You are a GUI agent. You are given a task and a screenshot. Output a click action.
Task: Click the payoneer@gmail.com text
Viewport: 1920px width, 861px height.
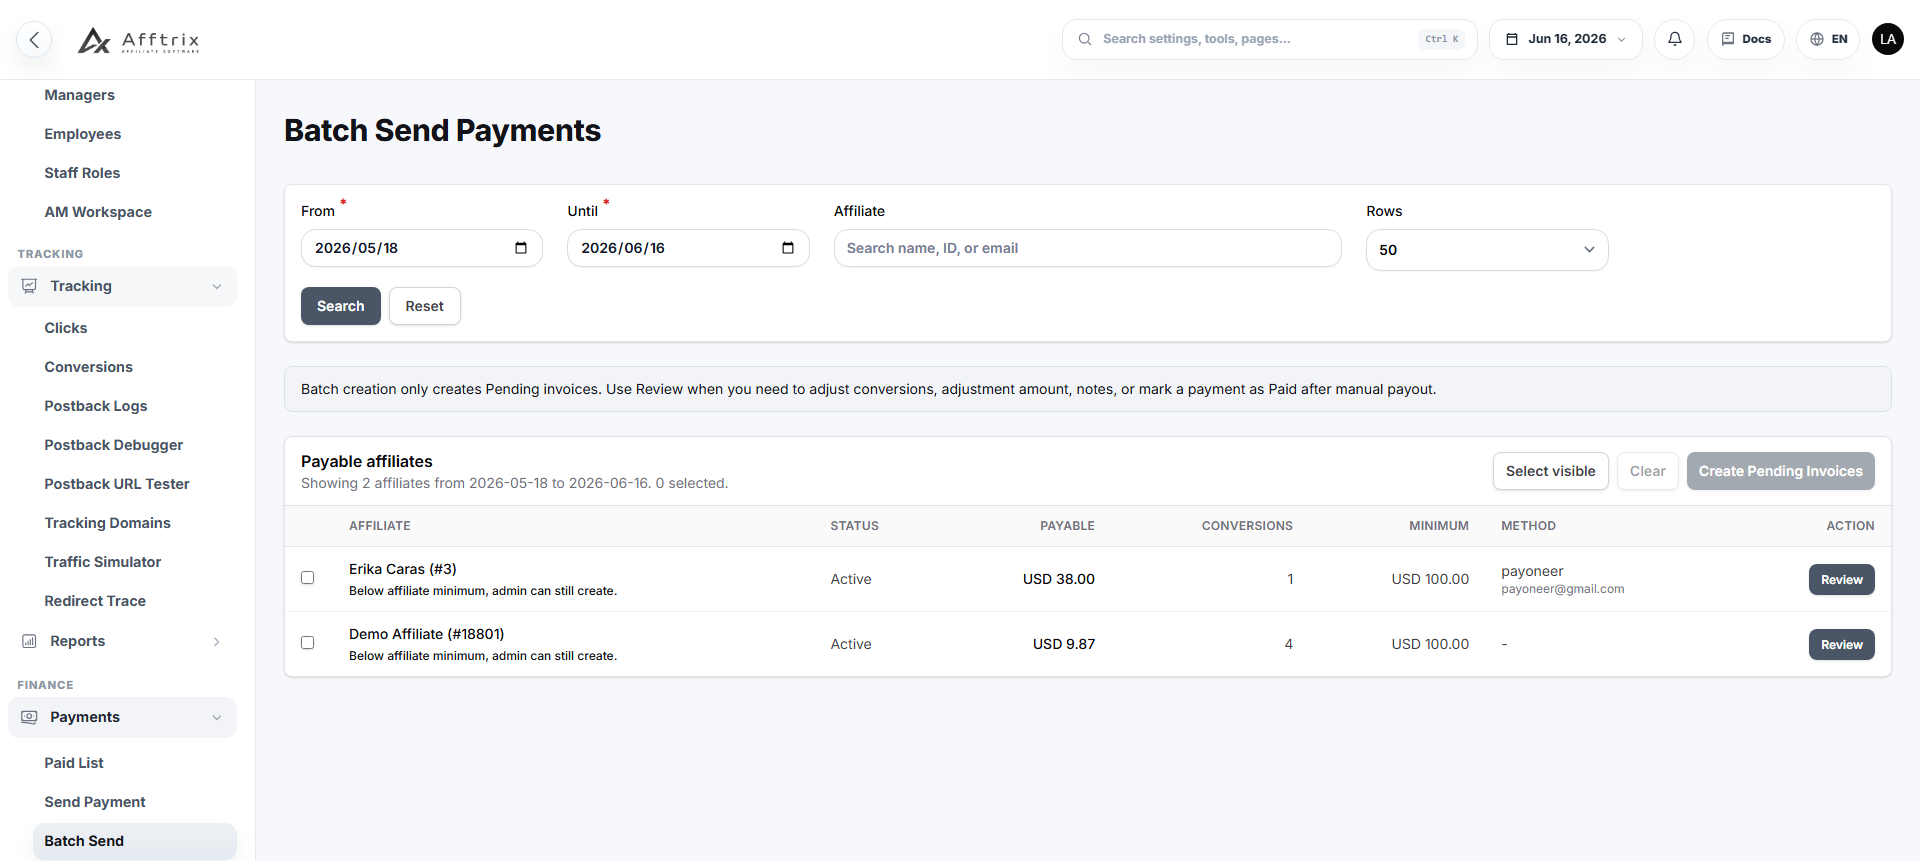1563,589
